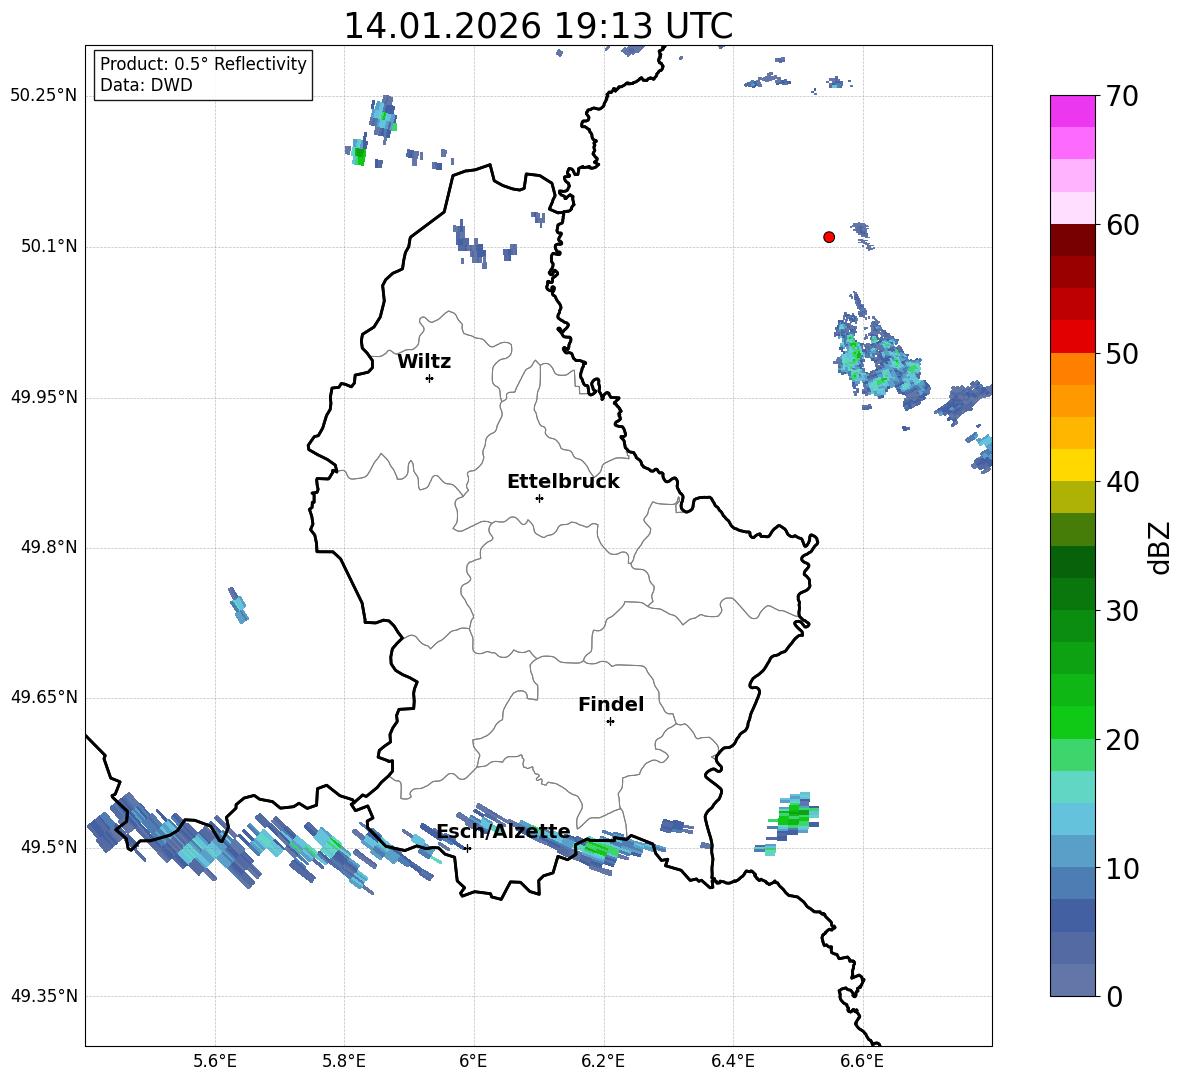Click the 50.1°N latitude label
1184x1081 pixels.
(49, 247)
